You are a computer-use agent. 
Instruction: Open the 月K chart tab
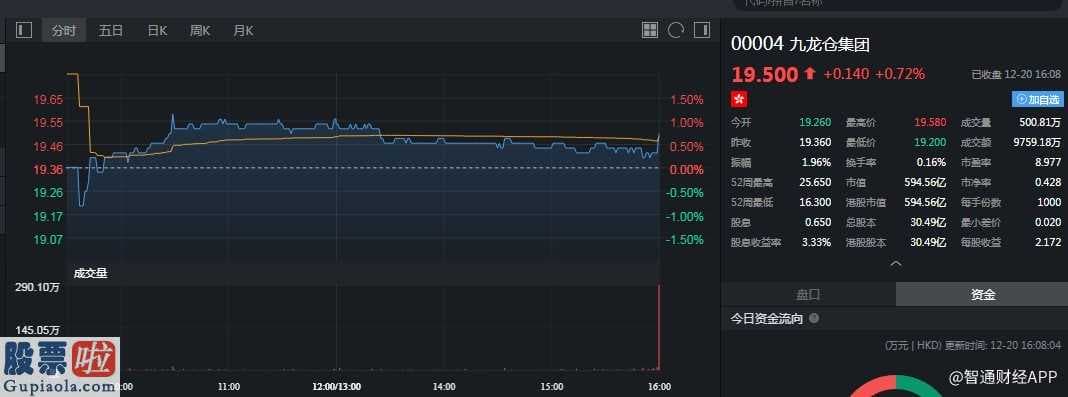pyautogui.click(x=243, y=30)
